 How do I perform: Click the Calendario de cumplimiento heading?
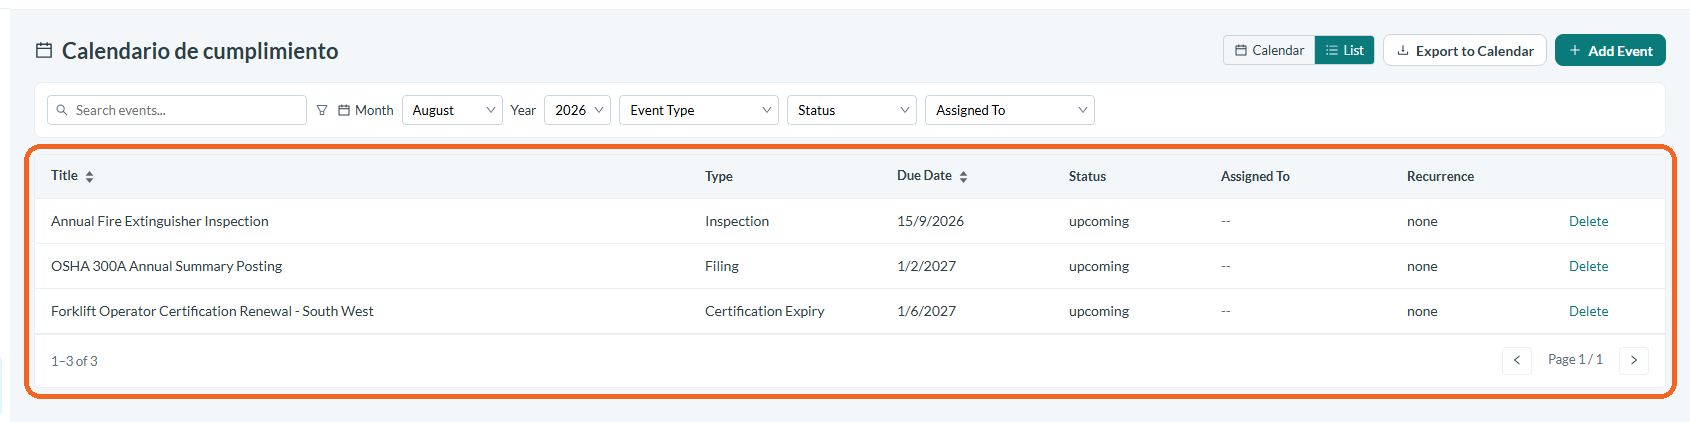[x=200, y=51]
